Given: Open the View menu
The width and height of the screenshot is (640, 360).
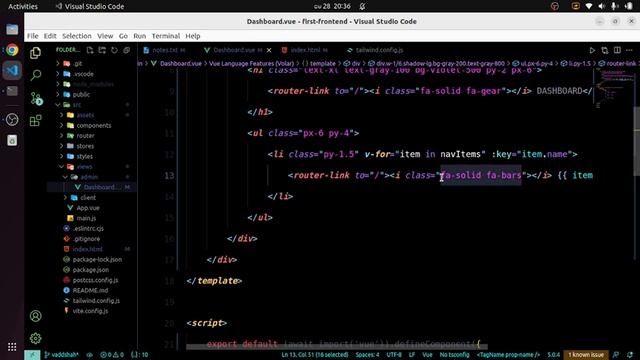Looking at the screenshot, I should pyautogui.click(x=105, y=36).
